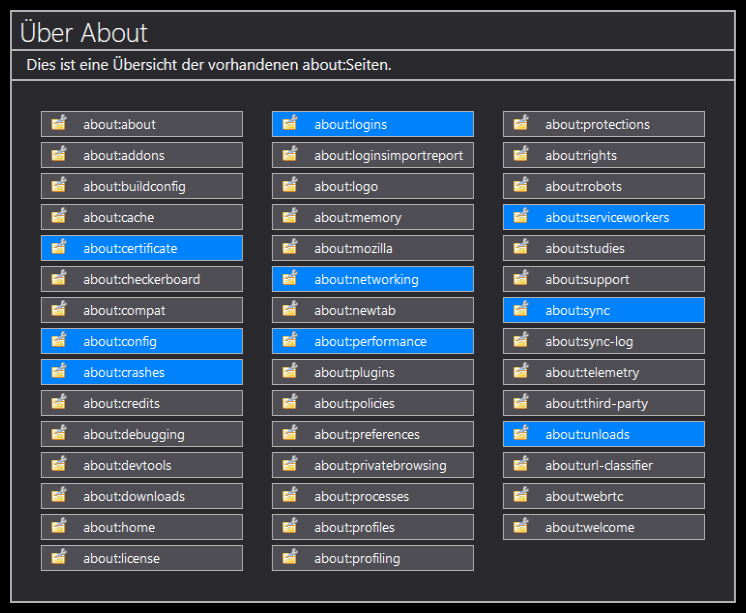Screen dimensions: 746x613
Task: Open about:privatebrowsing
Action: [373, 465]
